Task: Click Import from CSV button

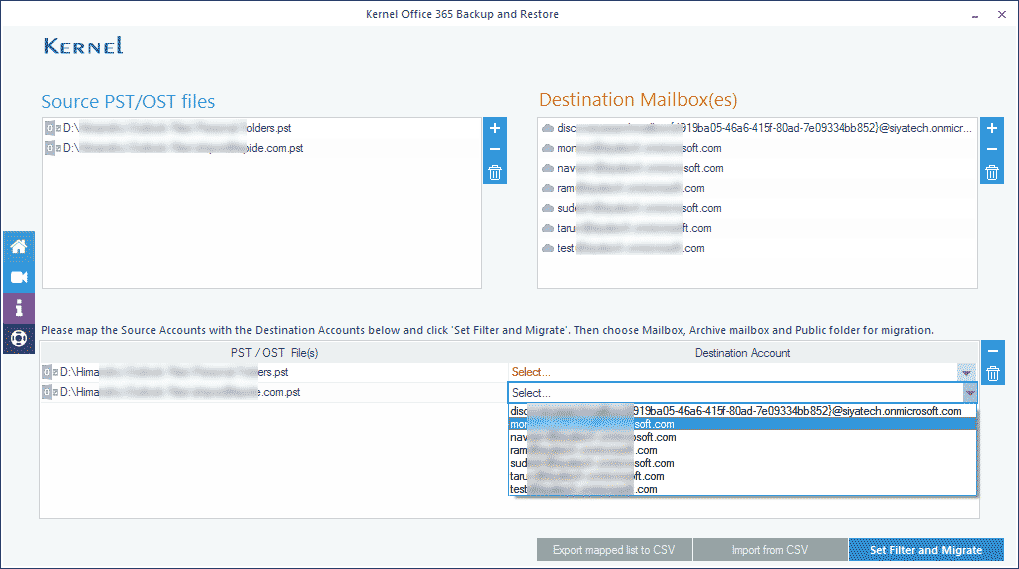Action: pos(770,550)
